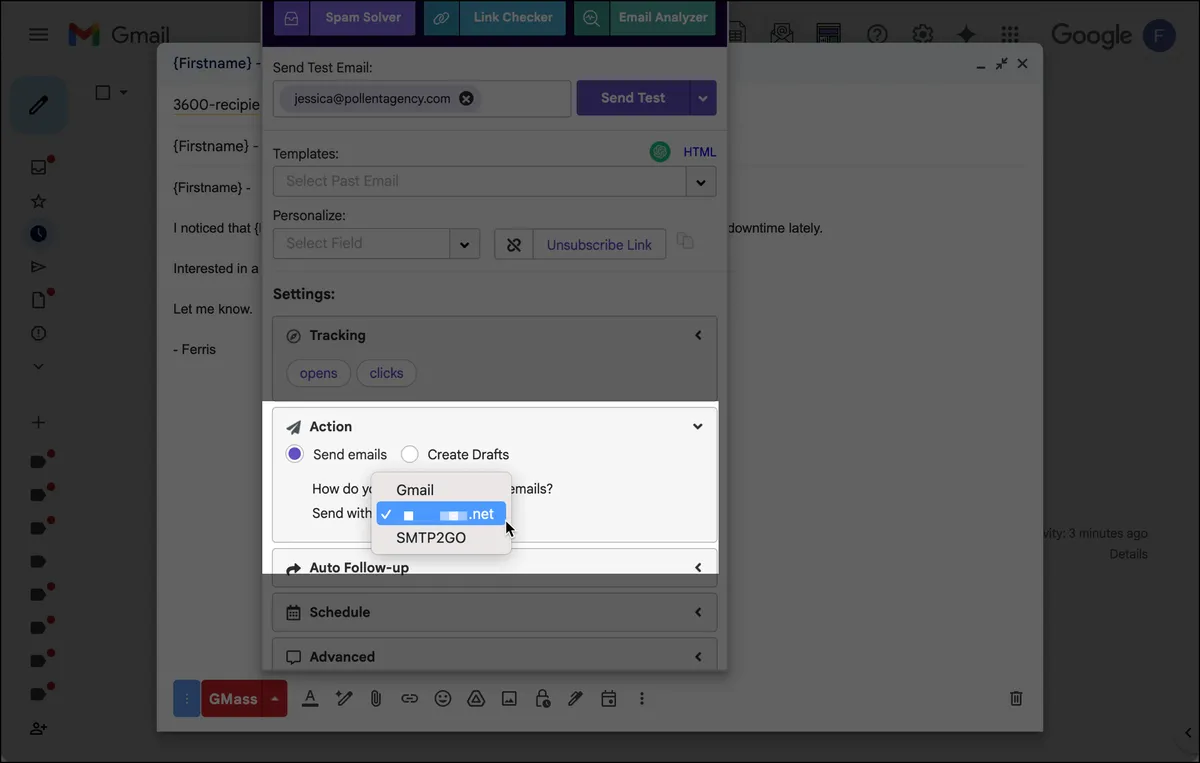Screen dimensions: 1200x763
Task: Click the Send Test button
Action: pyautogui.click(x=633, y=98)
